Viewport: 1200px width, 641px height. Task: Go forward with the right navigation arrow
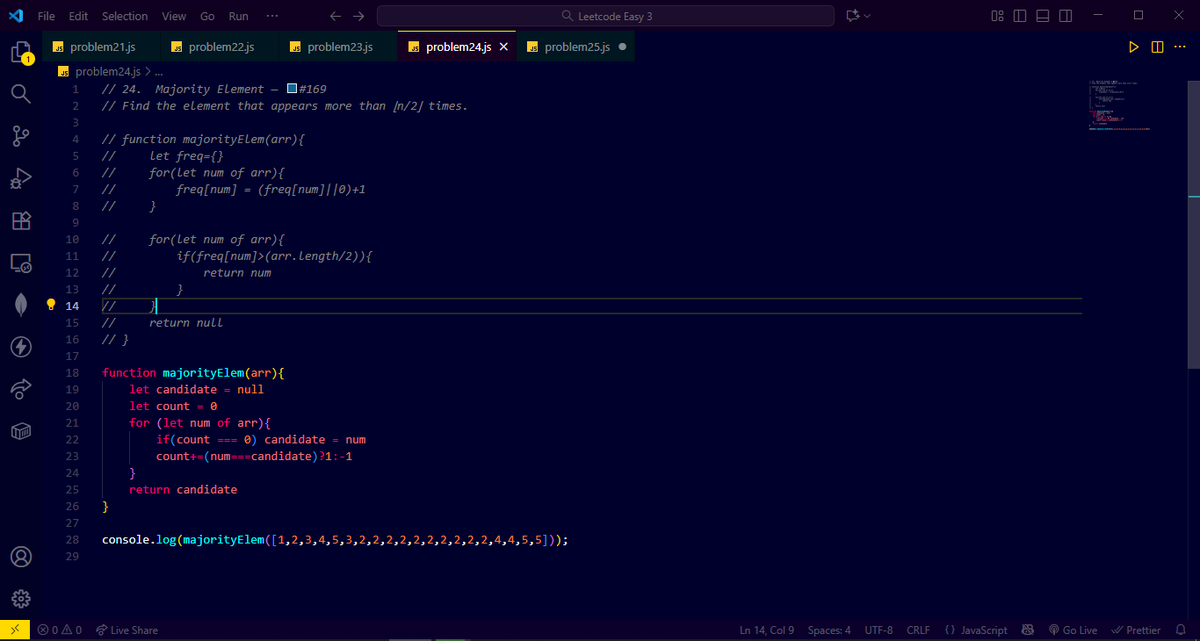(x=359, y=16)
